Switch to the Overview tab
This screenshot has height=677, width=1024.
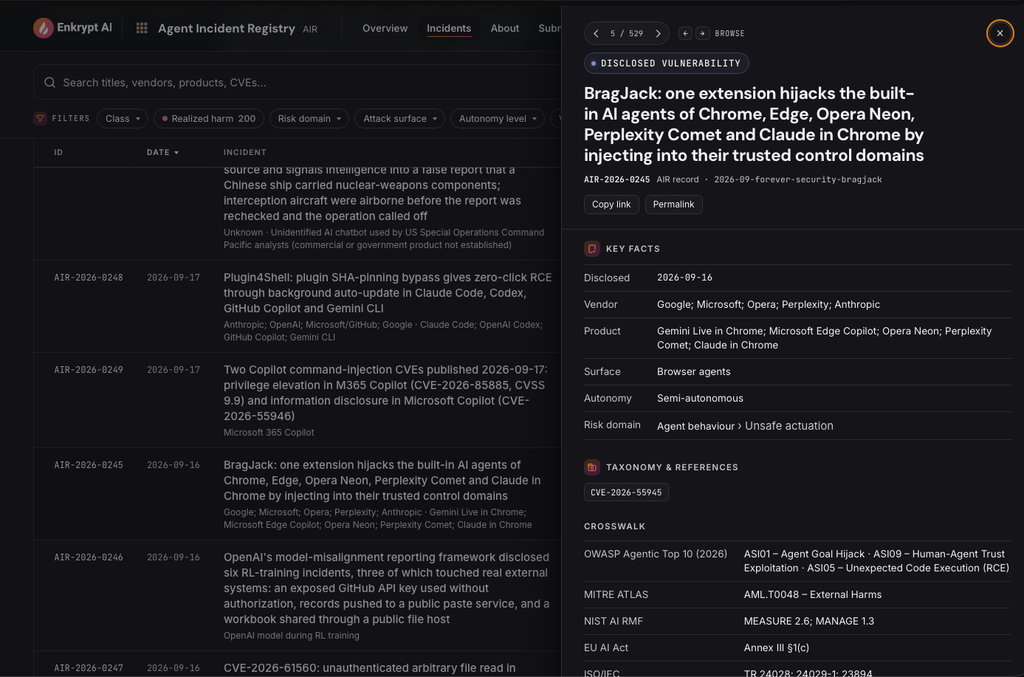click(385, 28)
